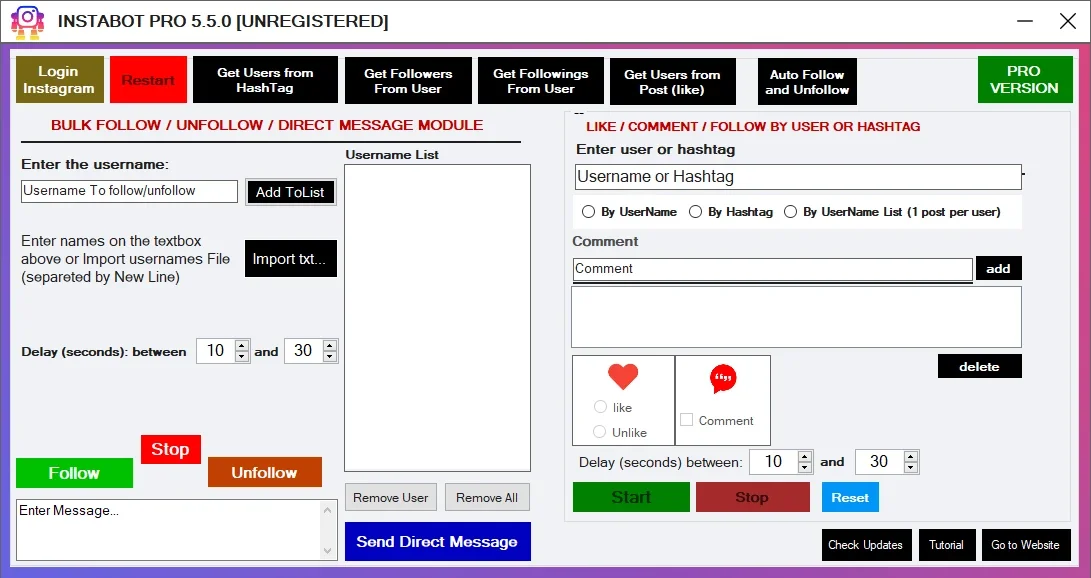This screenshot has width=1091, height=578.
Task: Click the right module minimum delay value field
Action: 774,462
